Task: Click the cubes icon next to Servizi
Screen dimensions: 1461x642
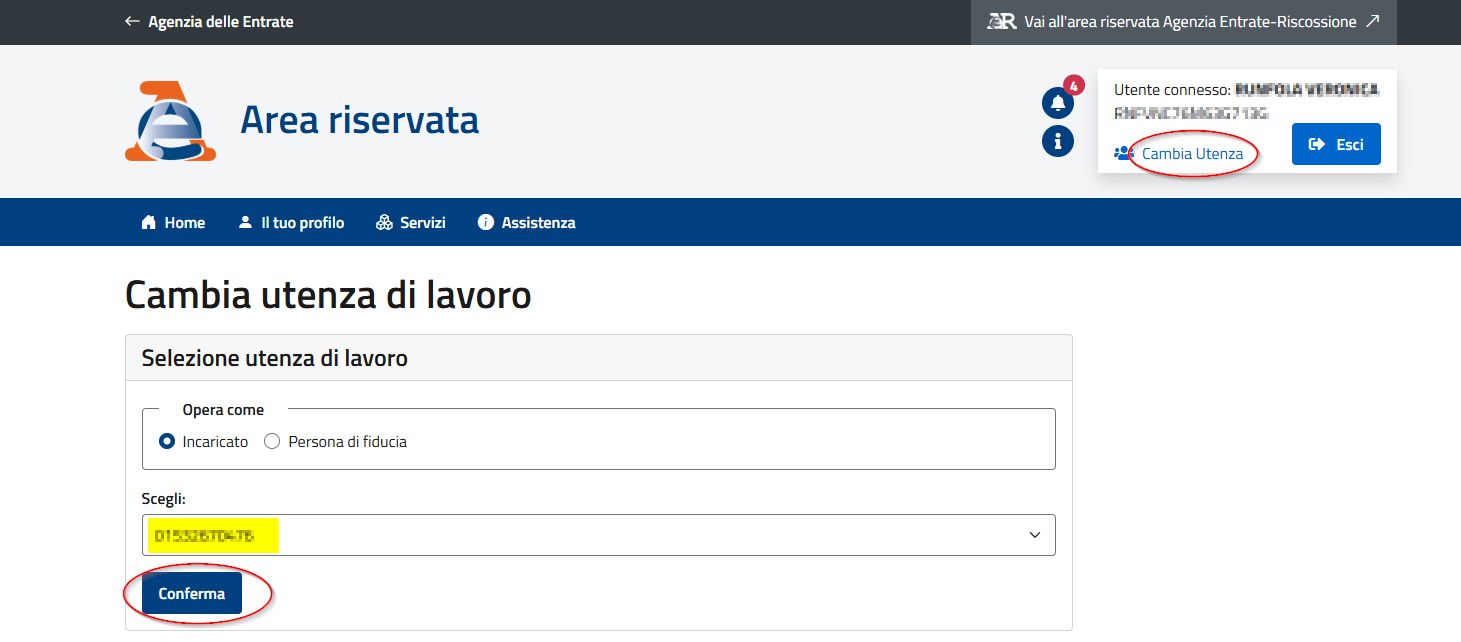Action: [384, 222]
